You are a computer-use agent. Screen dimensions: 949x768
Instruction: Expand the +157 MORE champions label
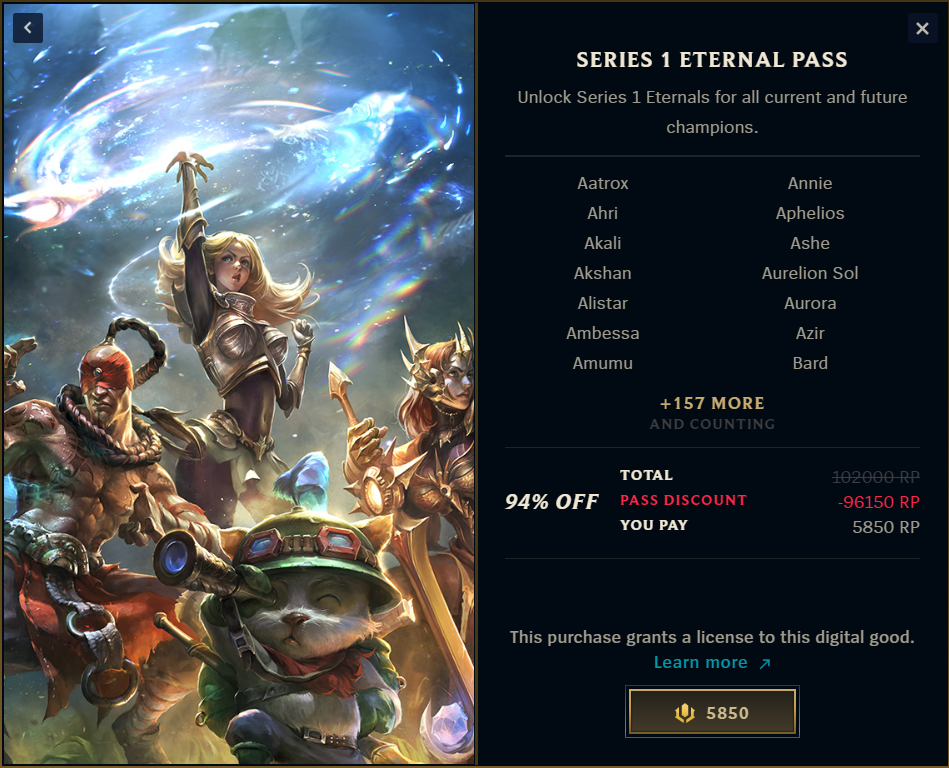coord(712,403)
